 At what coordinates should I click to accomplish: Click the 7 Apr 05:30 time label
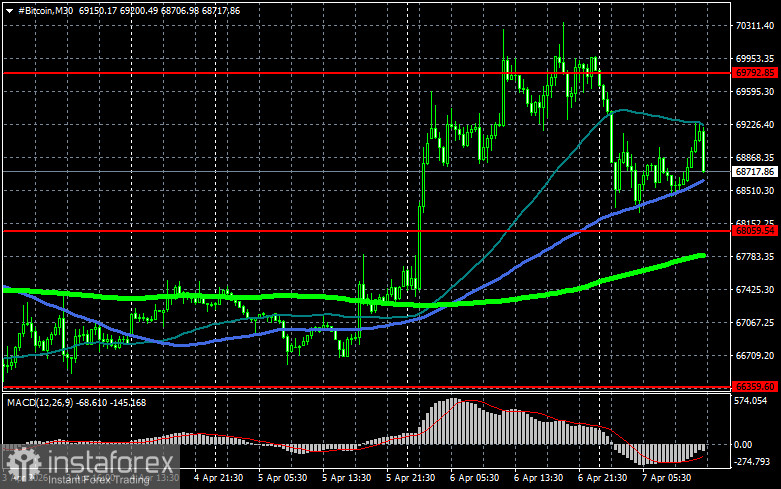click(666, 478)
